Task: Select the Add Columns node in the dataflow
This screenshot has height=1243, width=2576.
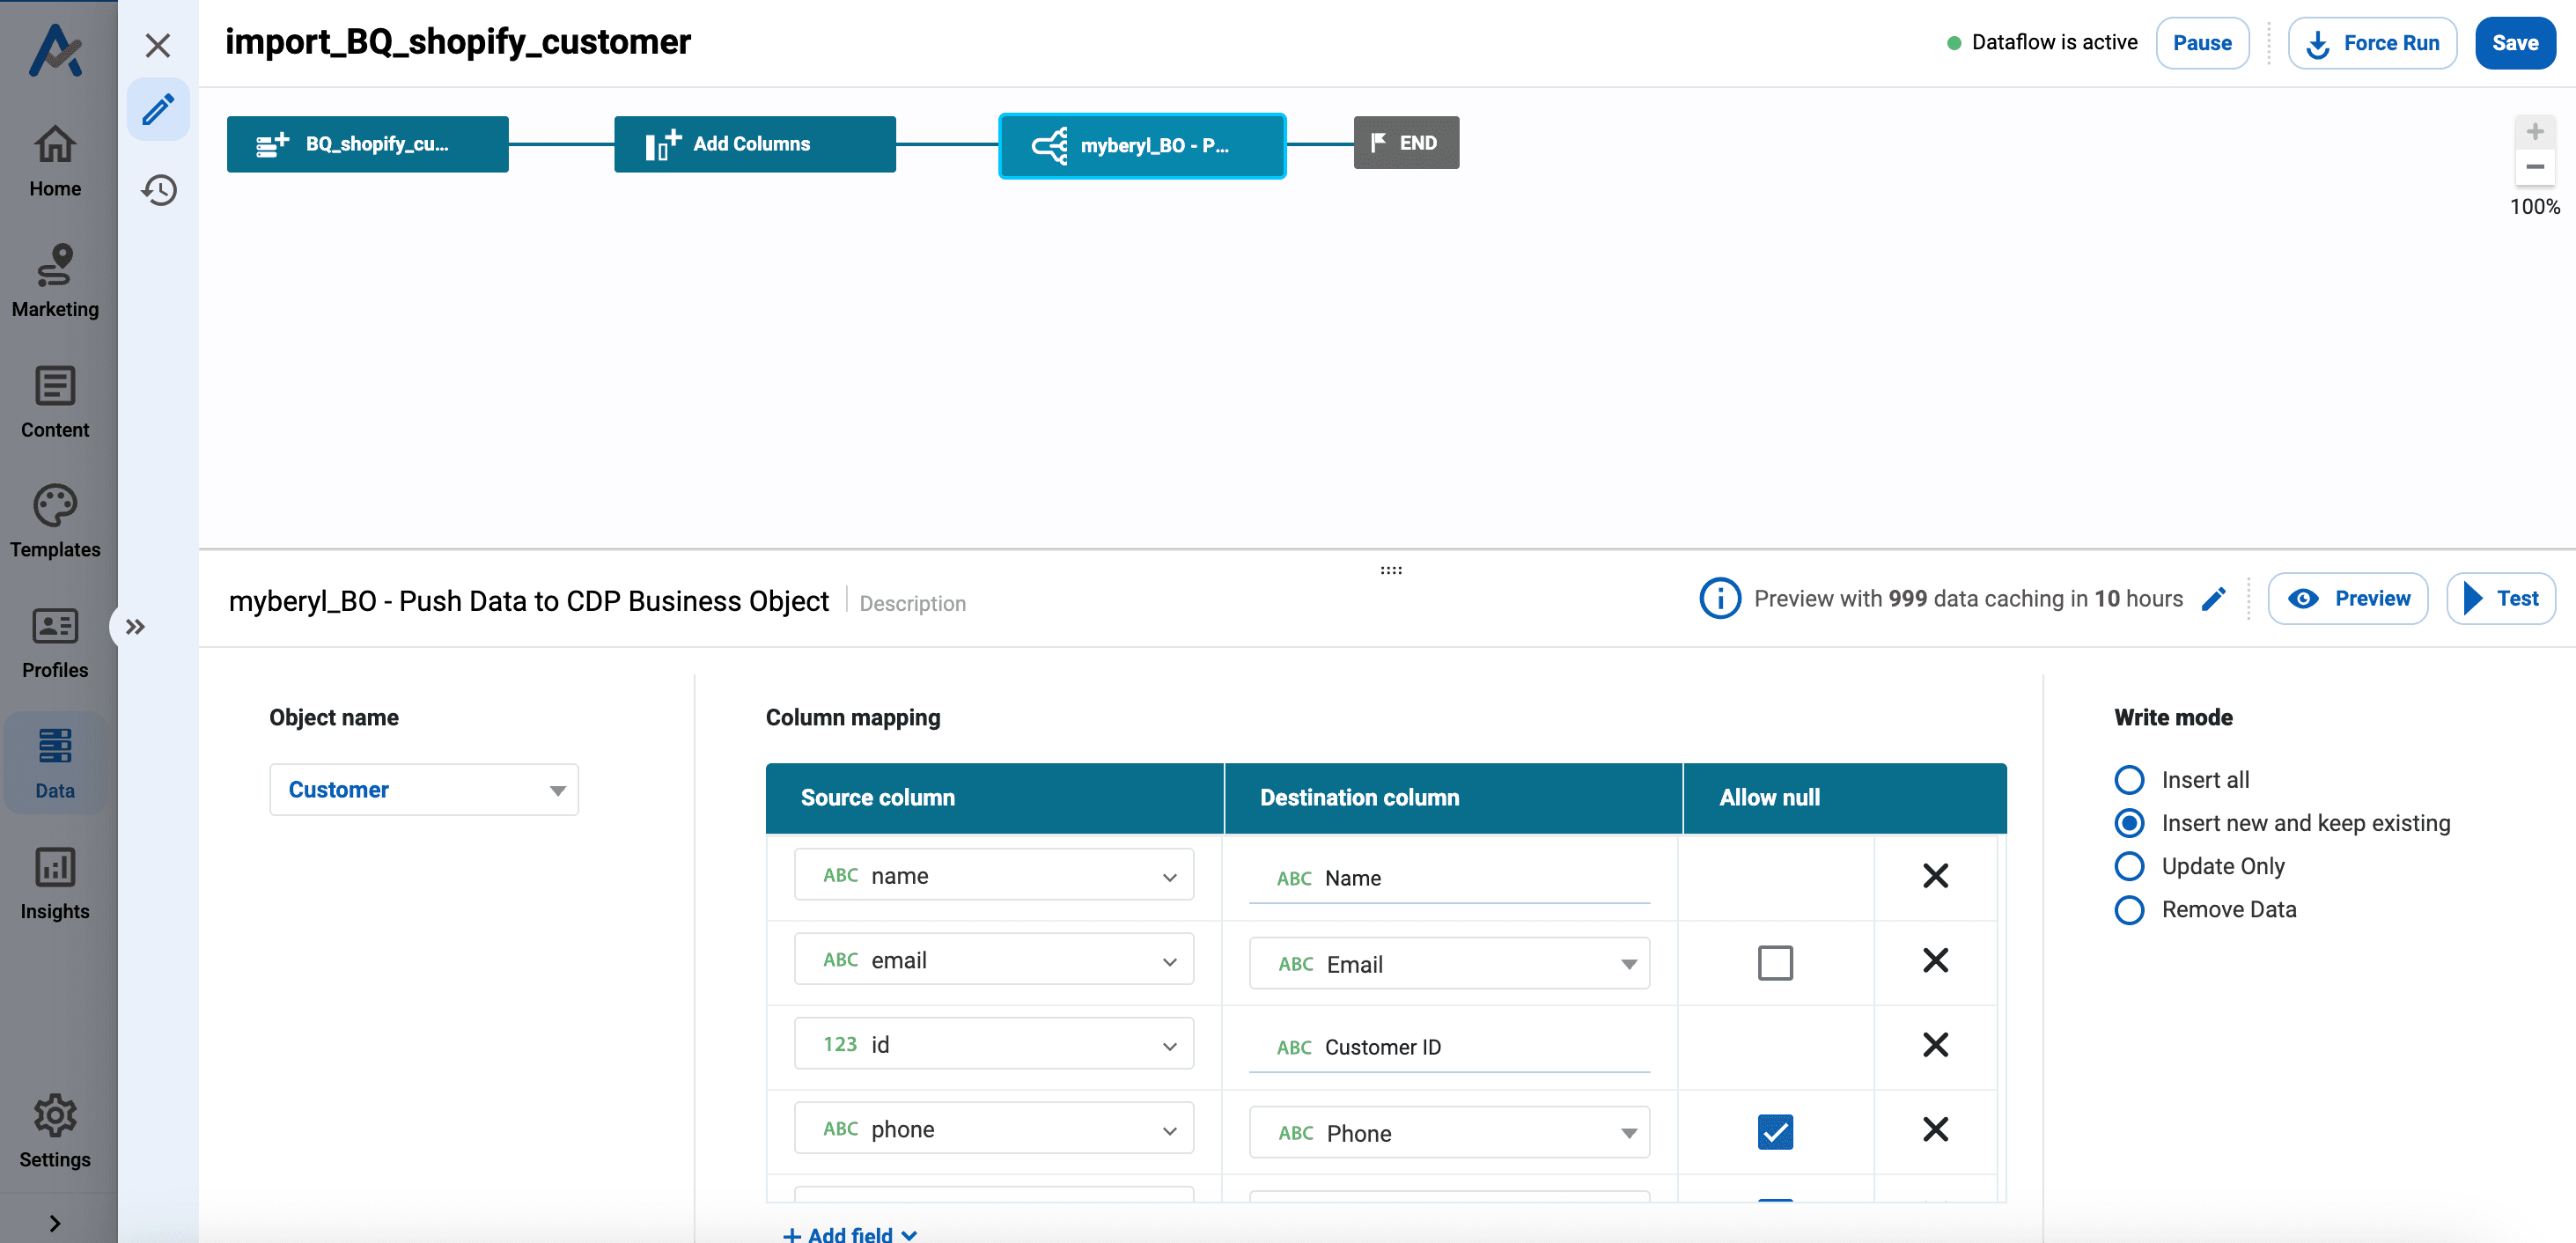Action: 754,143
